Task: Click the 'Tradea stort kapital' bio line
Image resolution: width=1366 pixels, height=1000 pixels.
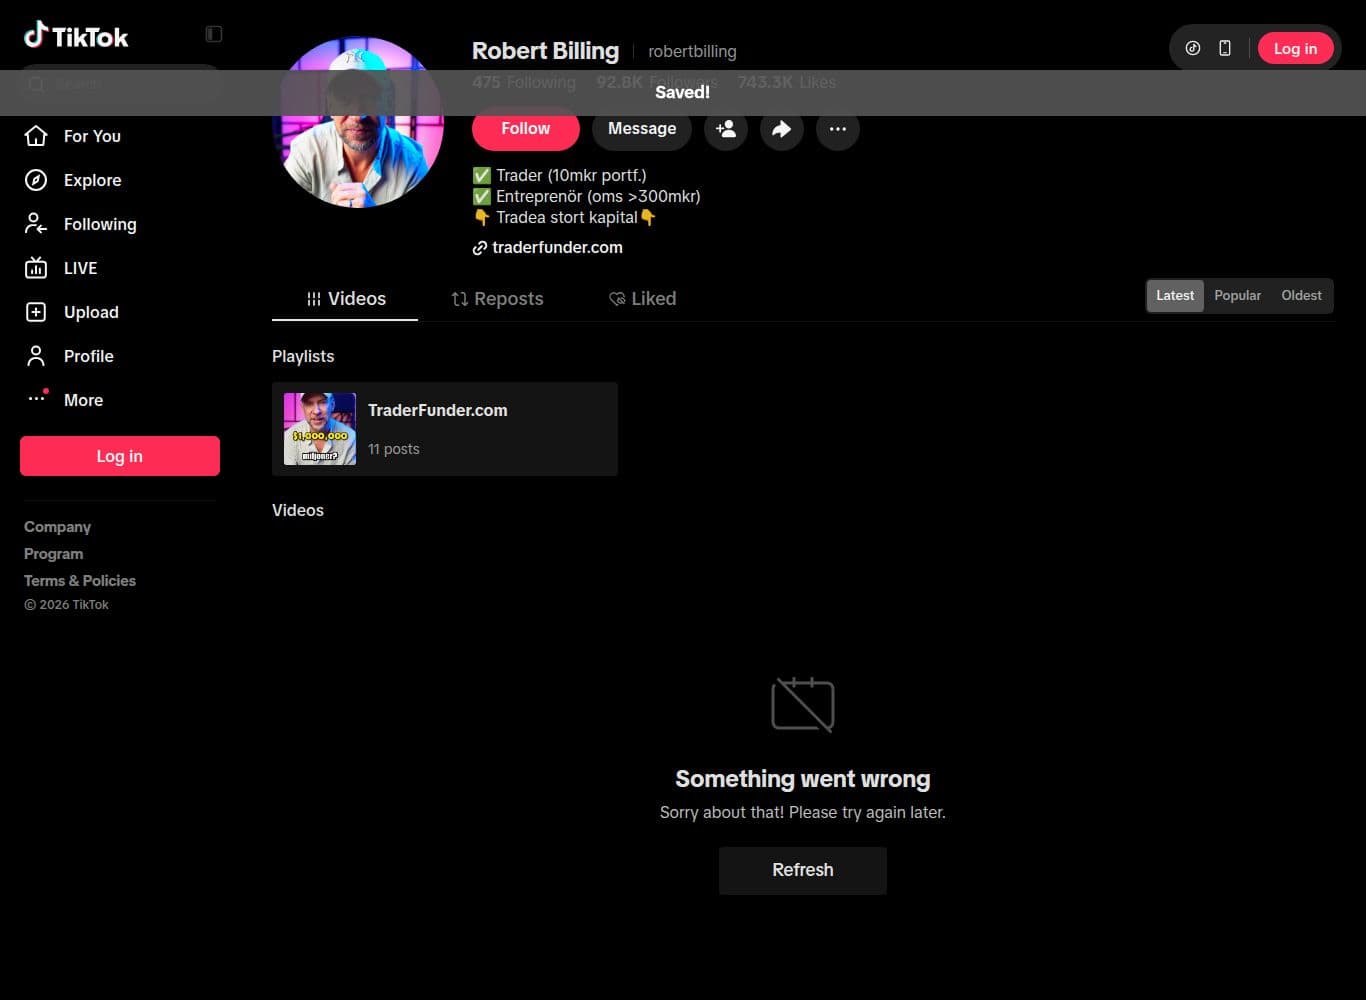Action: 565,217
